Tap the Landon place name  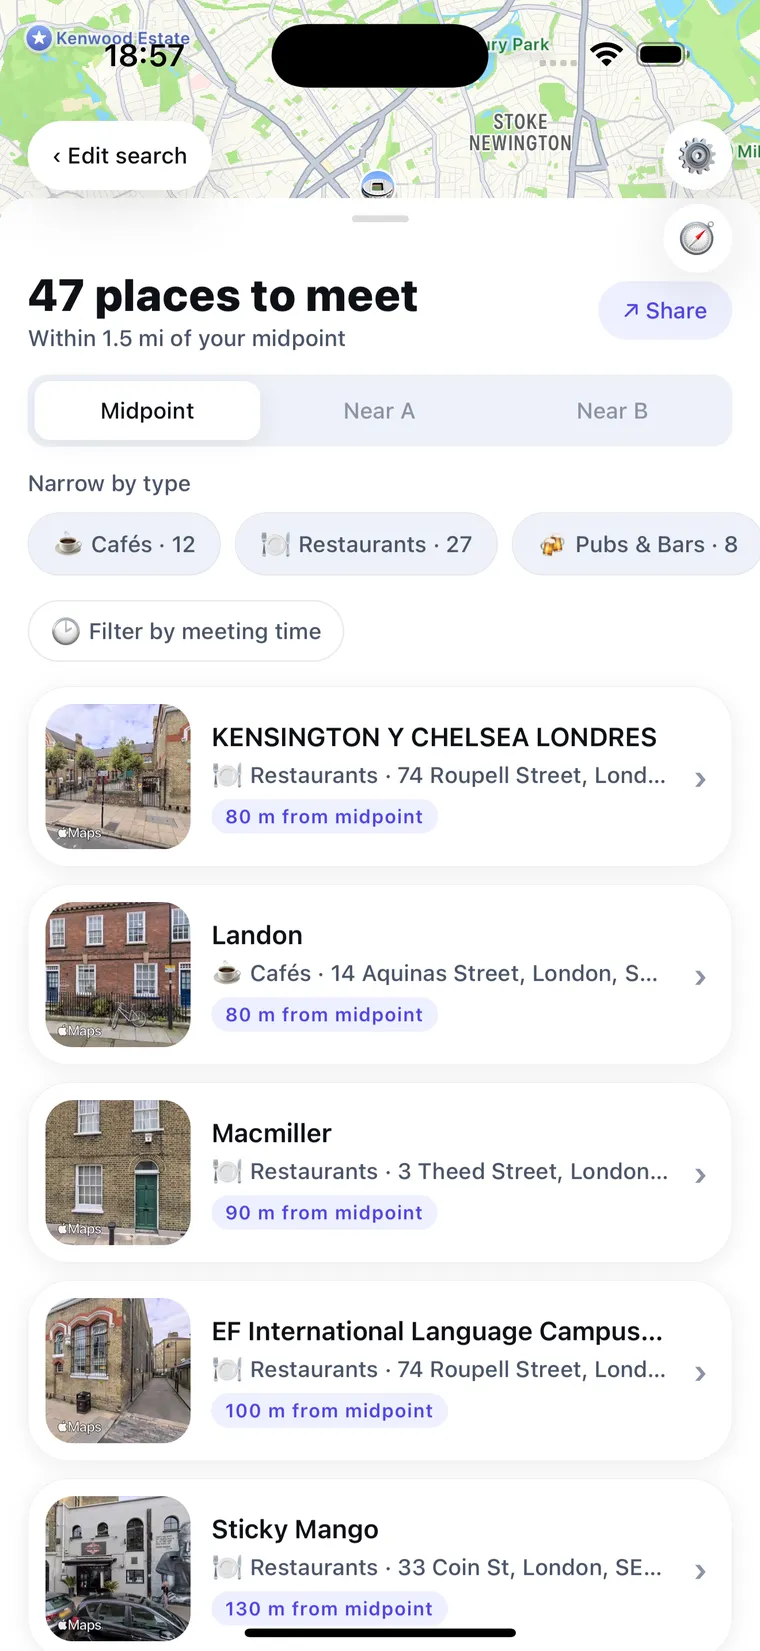257,935
